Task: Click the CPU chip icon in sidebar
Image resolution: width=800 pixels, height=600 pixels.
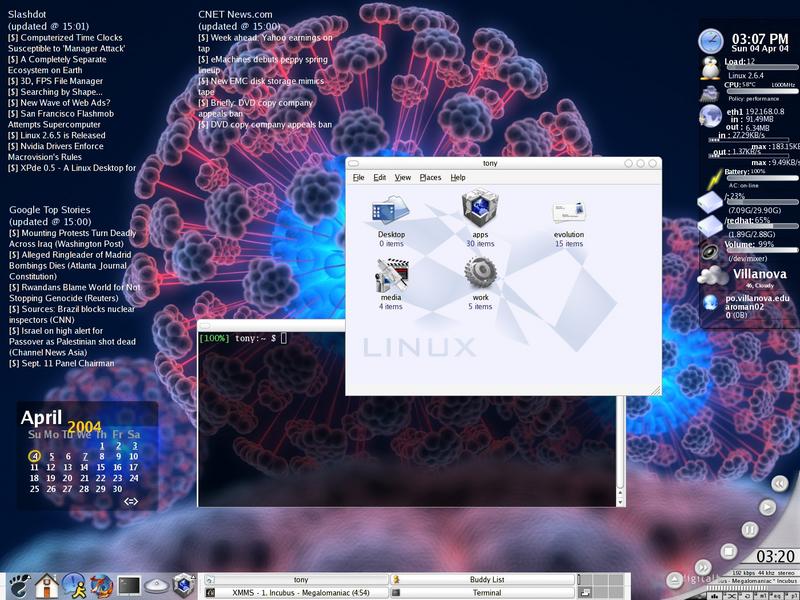Action: coord(709,93)
